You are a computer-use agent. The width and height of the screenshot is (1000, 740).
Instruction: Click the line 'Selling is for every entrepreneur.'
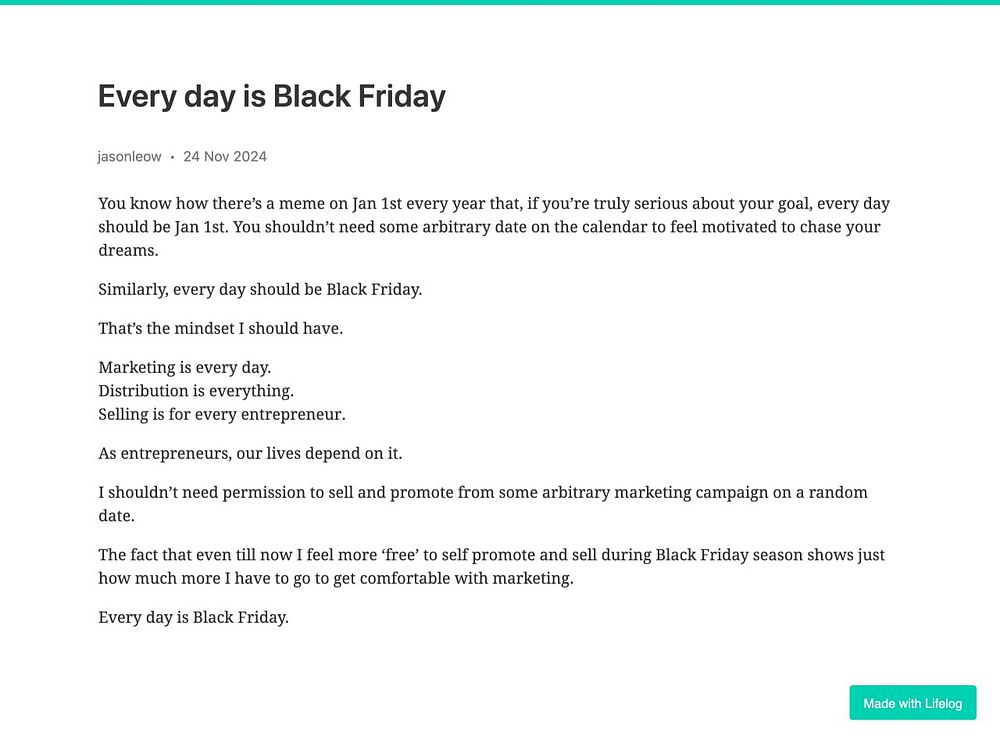click(221, 413)
